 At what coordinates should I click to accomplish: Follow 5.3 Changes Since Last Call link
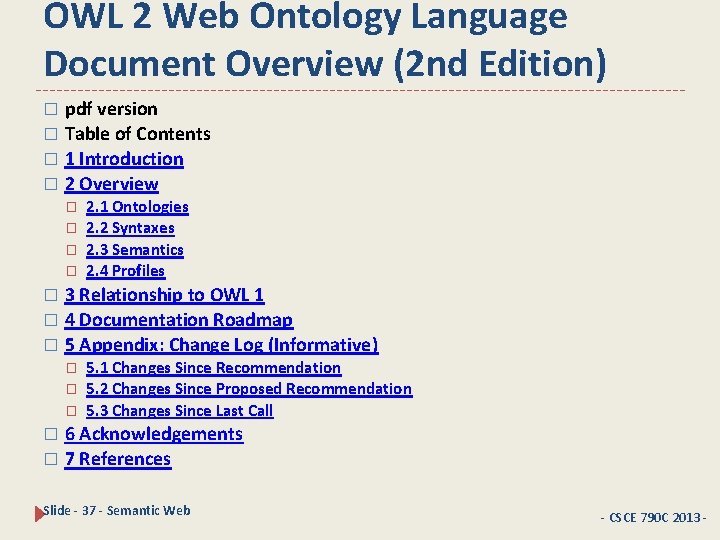click(180, 411)
